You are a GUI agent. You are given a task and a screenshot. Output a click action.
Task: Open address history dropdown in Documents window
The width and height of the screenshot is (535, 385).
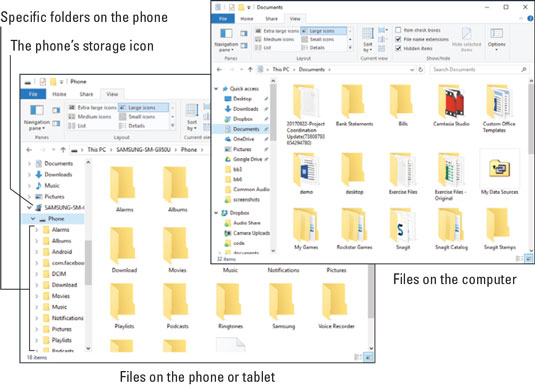(412, 70)
